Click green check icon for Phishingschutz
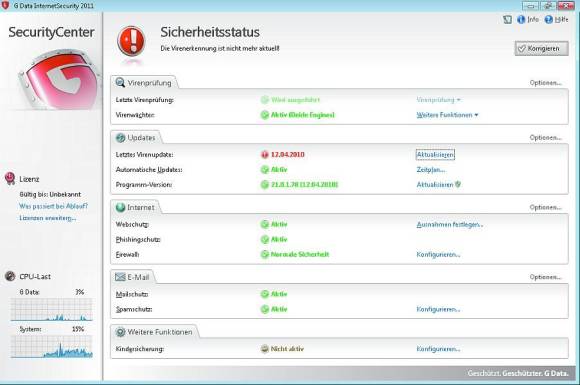 (x=264, y=240)
